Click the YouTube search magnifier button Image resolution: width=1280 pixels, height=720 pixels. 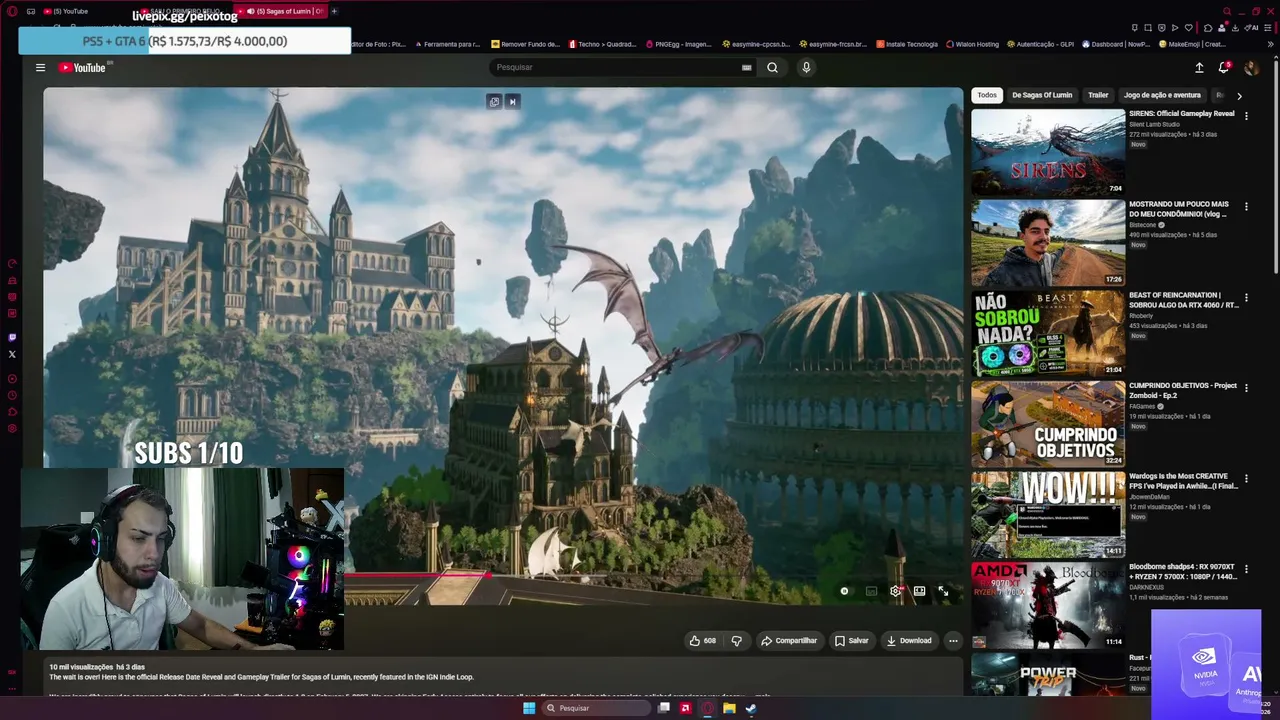tap(772, 67)
